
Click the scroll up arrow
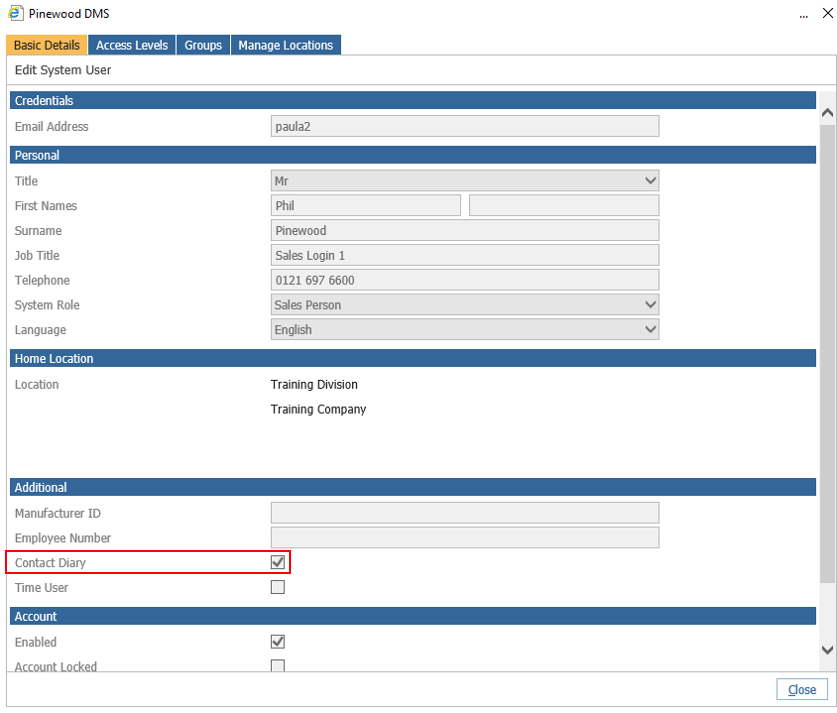coord(827,113)
